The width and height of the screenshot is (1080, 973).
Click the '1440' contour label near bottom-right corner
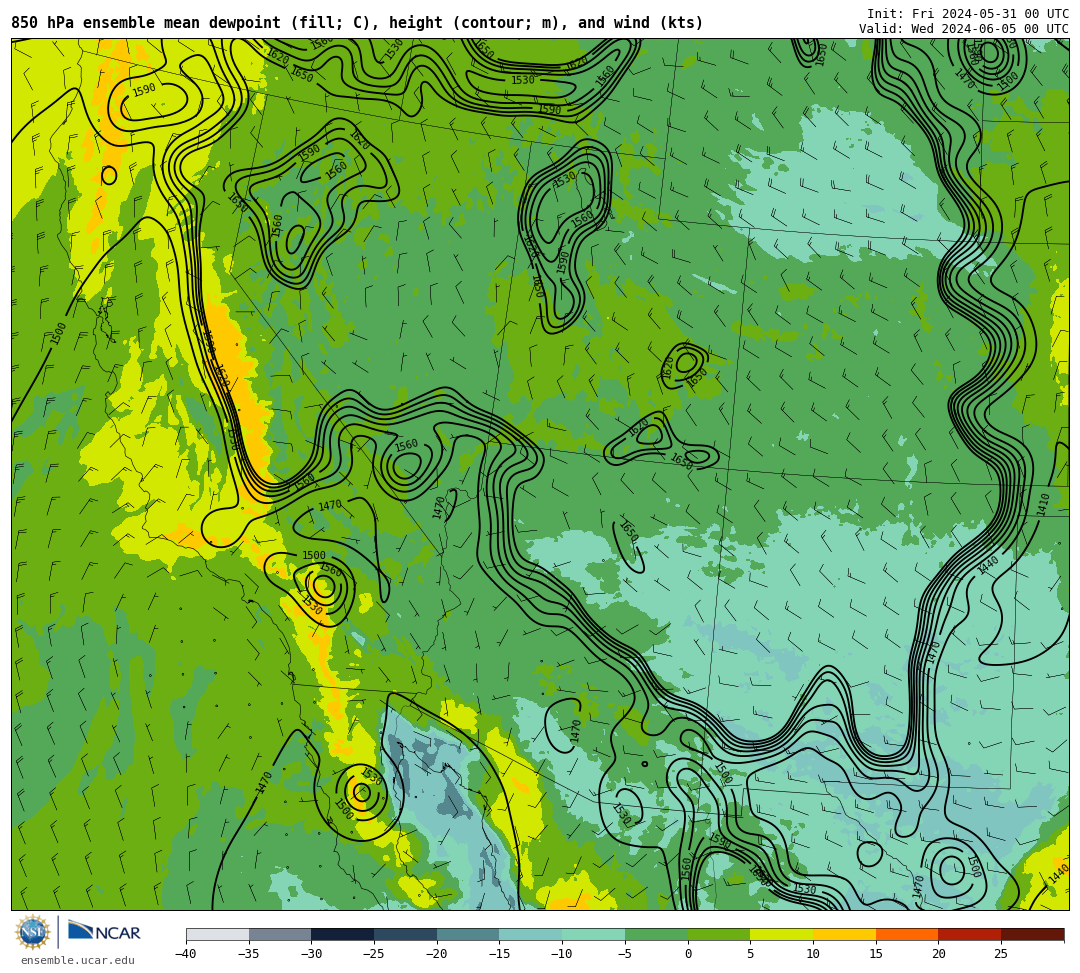point(1058,875)
